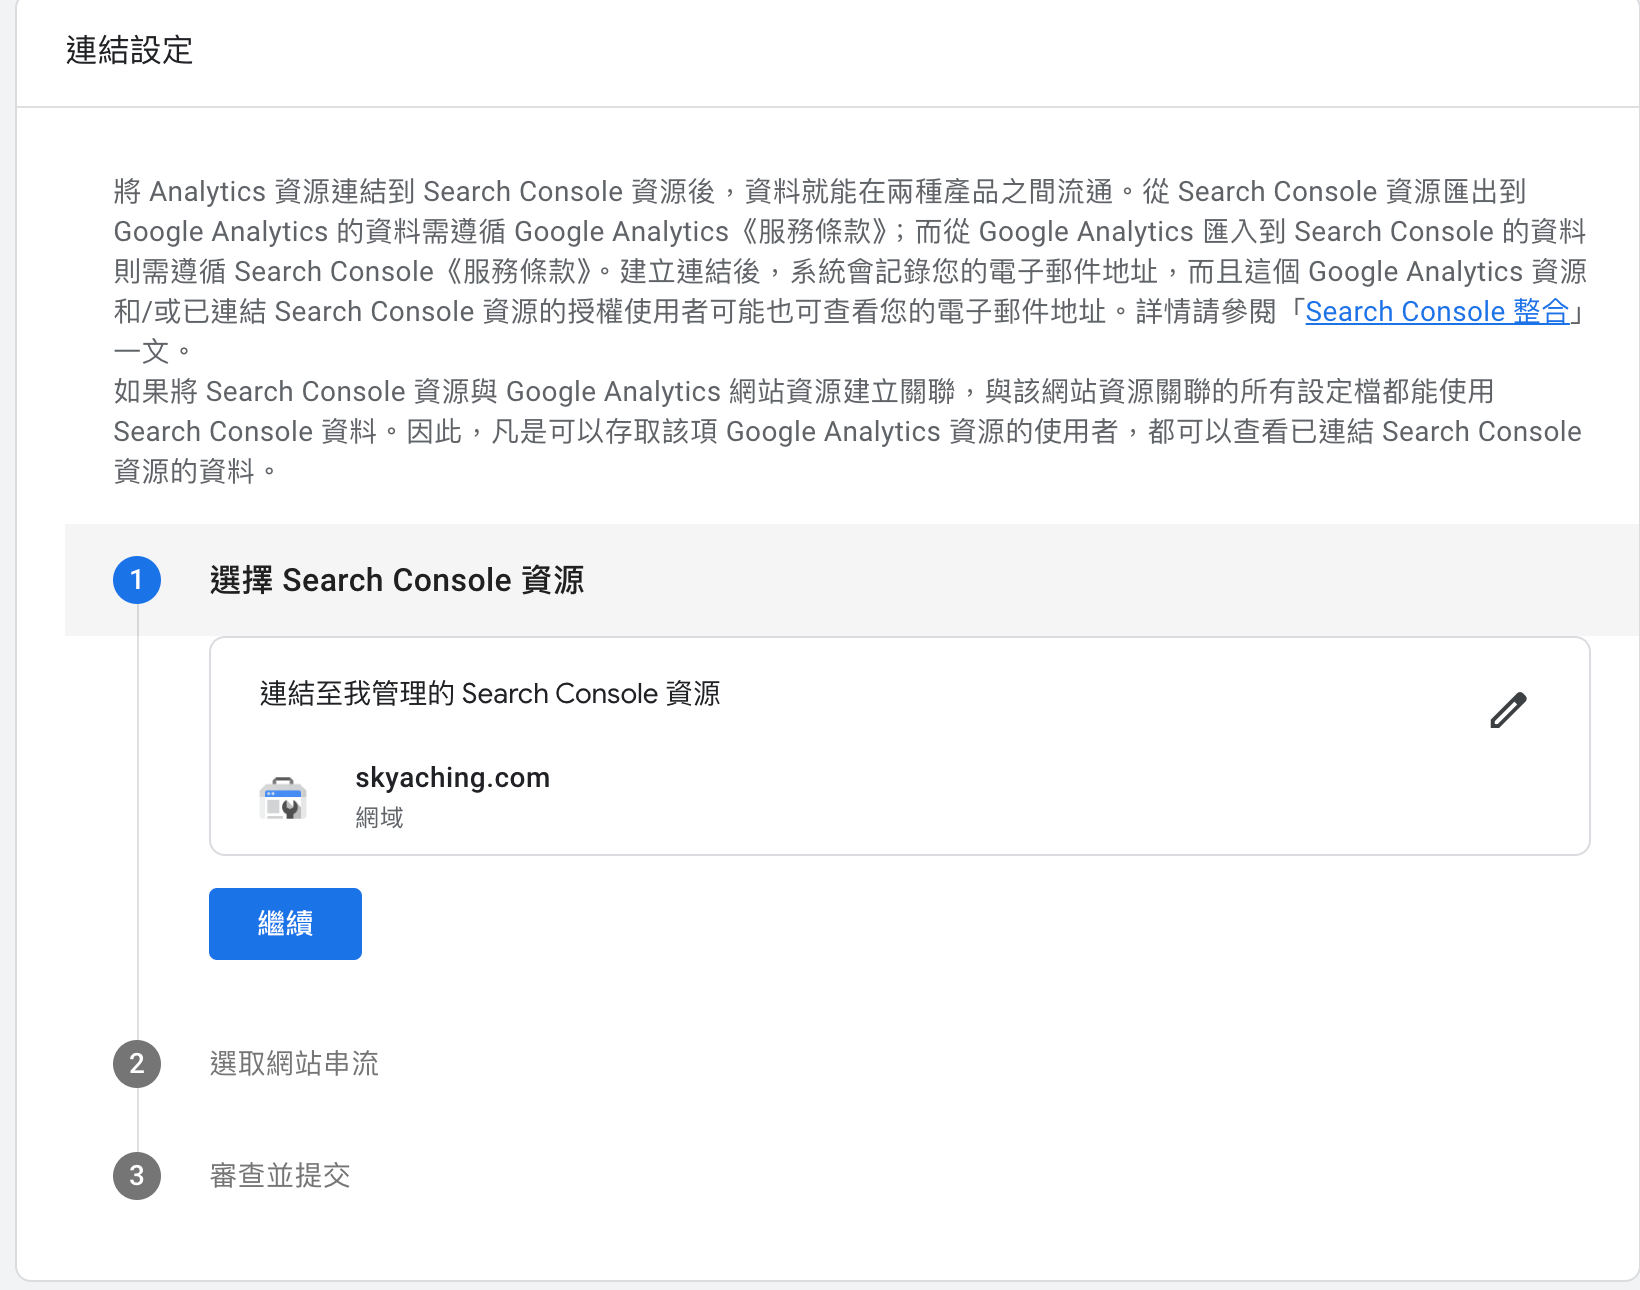Viewport: 1640px width, 1290px height.
Task: Click step 3 審查並提交
Action: 280,1175
